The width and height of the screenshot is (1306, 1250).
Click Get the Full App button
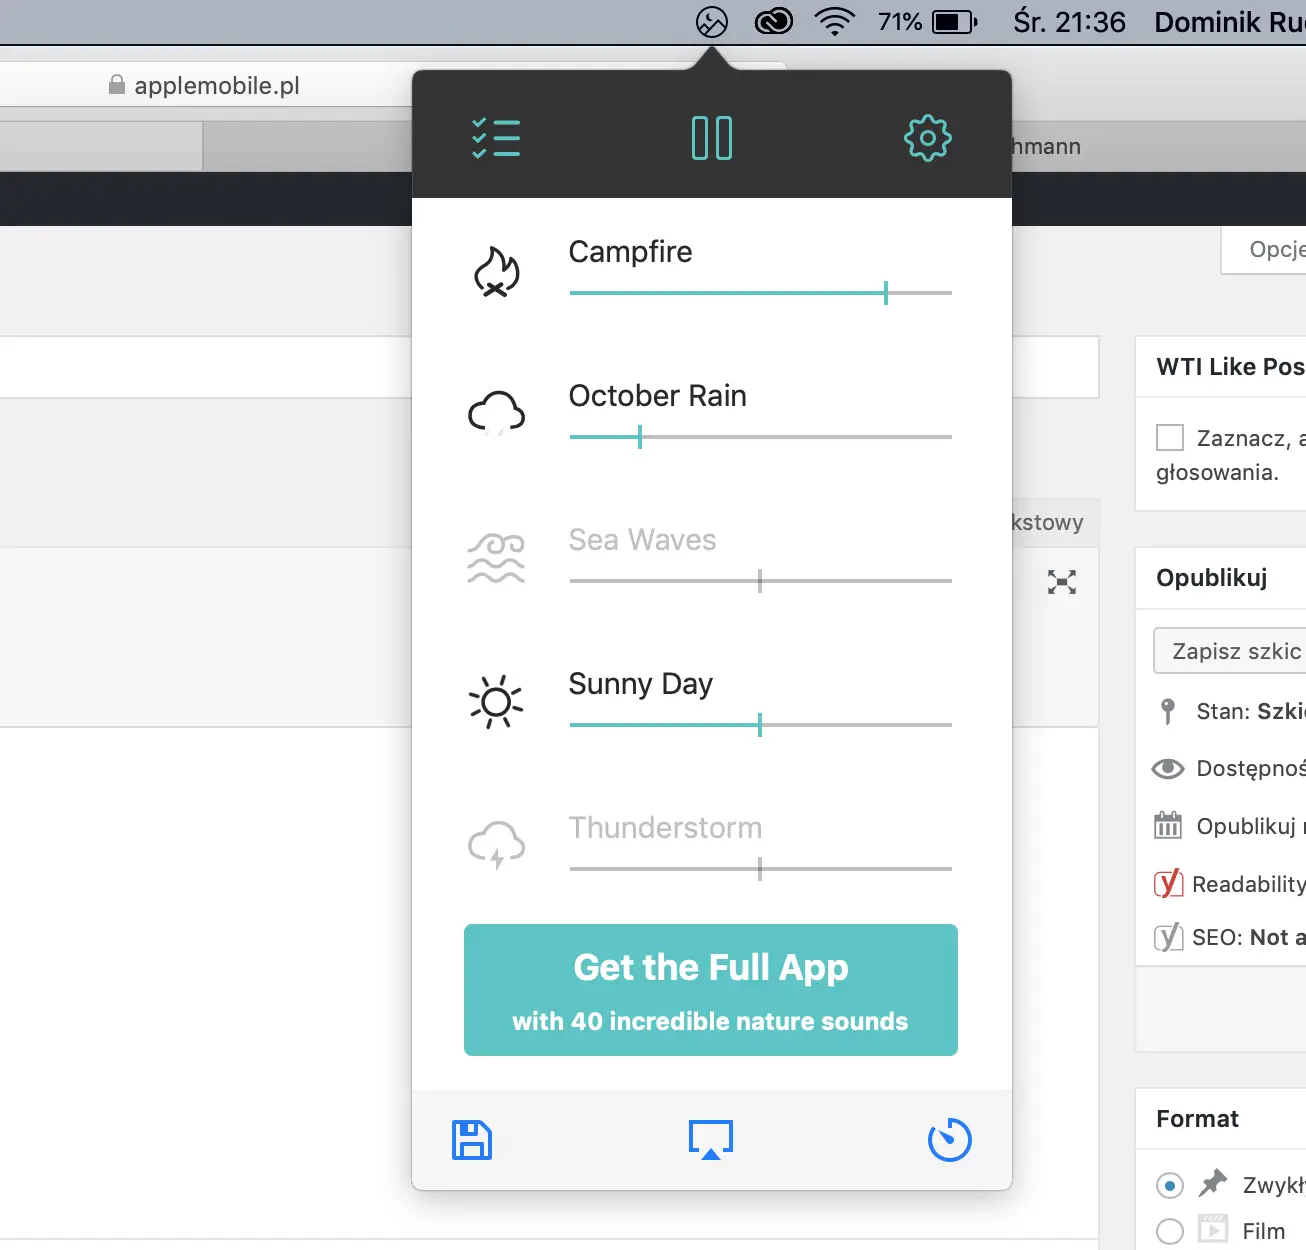711,990
